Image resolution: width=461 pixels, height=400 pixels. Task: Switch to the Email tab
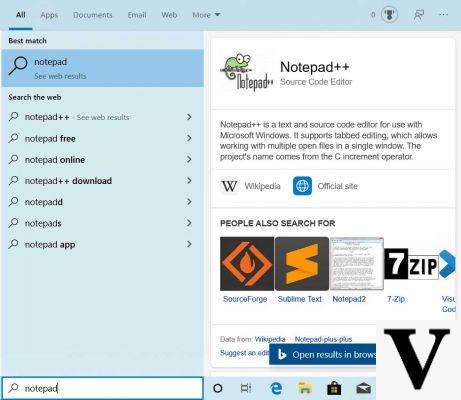point(137,15)
